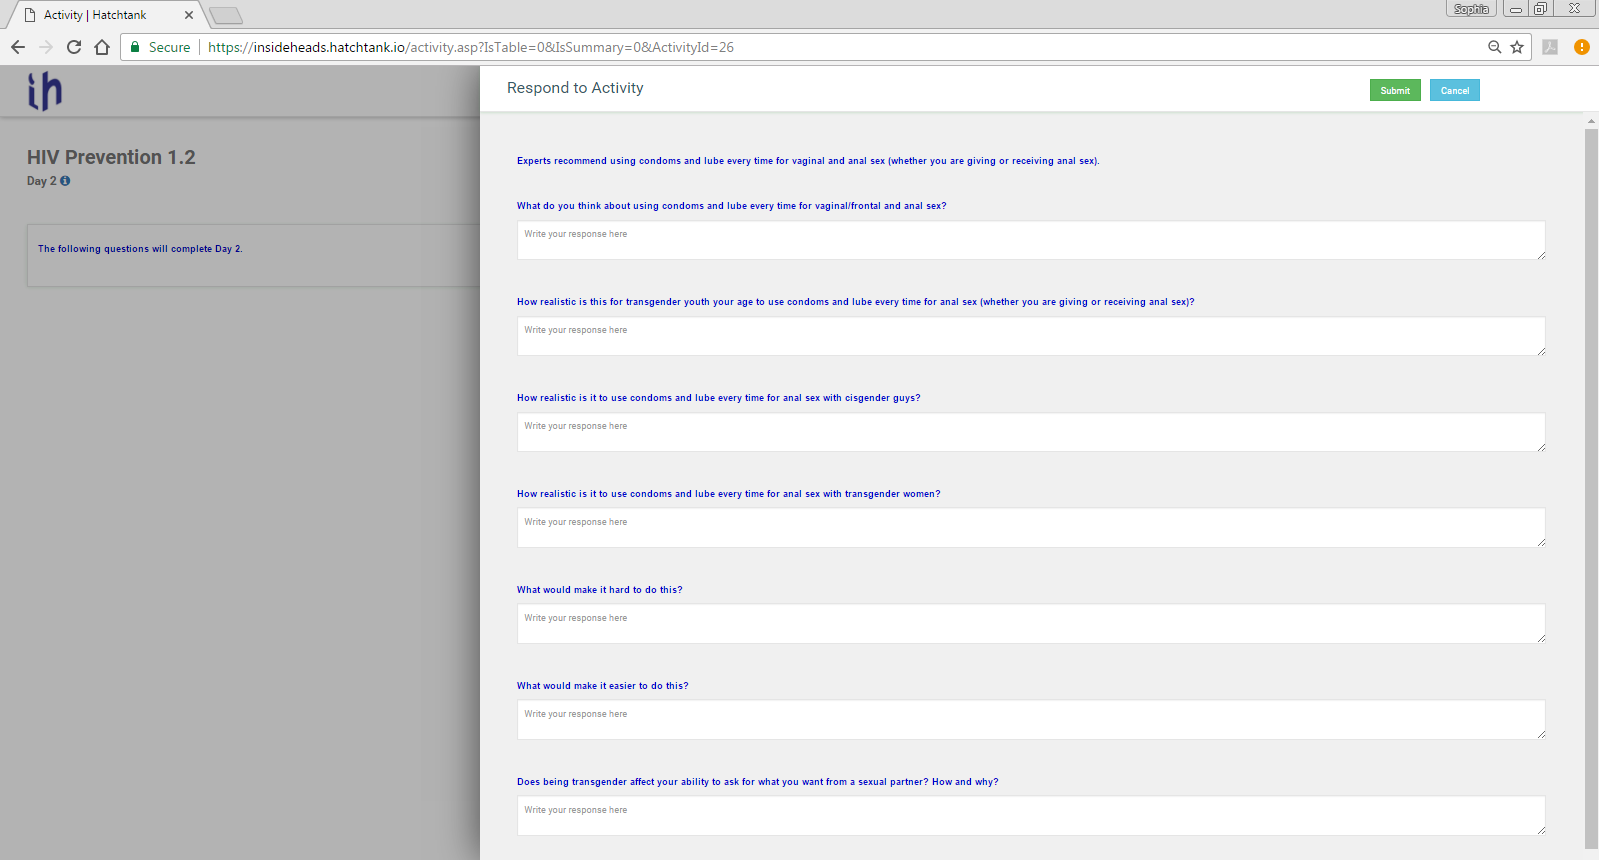
Task: Click the address bar URL
Action: [470, 47]
